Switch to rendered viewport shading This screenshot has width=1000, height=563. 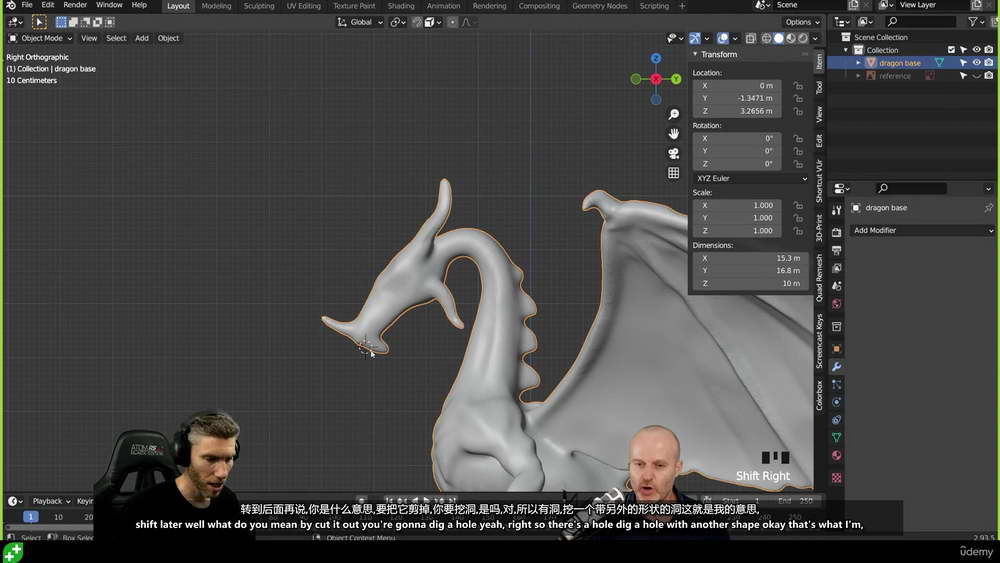[x=803, y=39]
